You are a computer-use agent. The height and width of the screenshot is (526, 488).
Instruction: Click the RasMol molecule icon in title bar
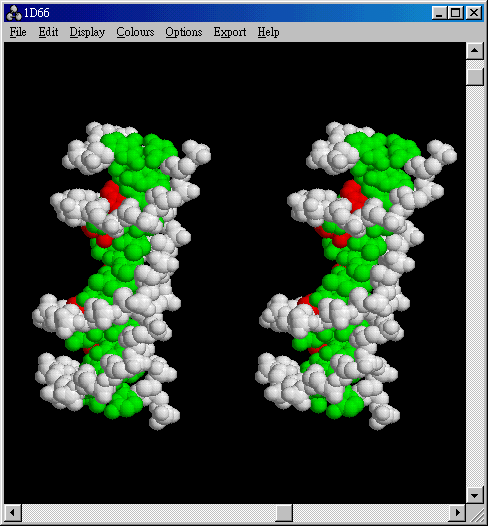pyautogui.click(x=14, y=13)
